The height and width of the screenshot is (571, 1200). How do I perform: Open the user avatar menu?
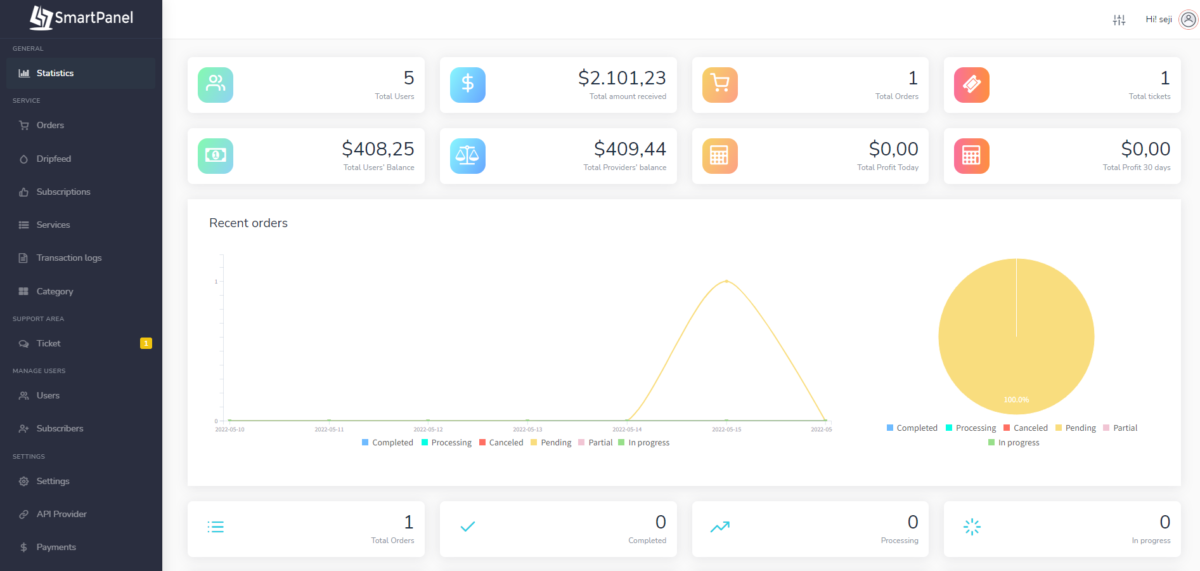pyautogui.click(x=1187, y=20)
